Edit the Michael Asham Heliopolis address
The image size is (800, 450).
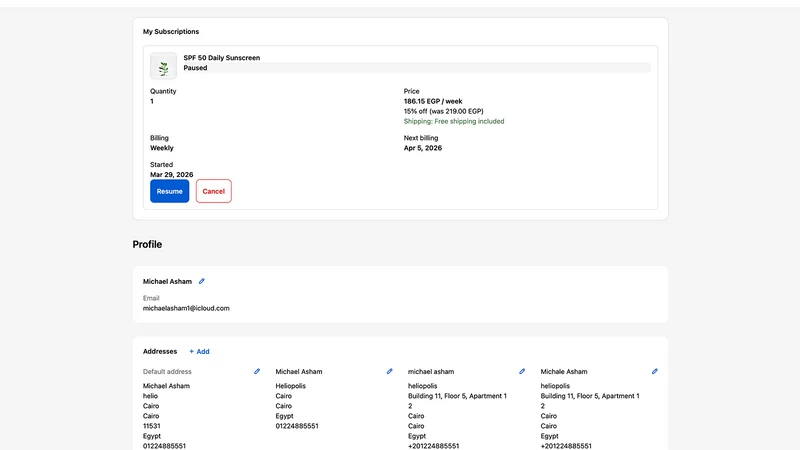point(389,371)
